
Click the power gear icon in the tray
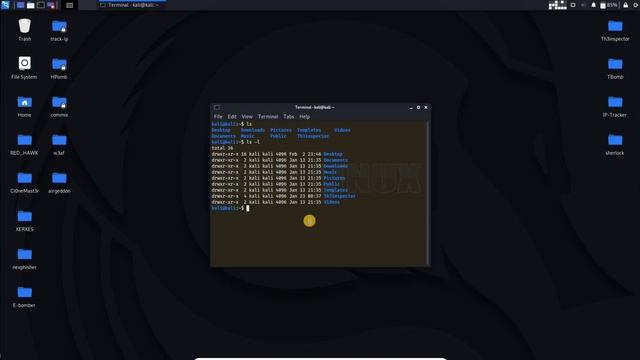tap(636, 5)
